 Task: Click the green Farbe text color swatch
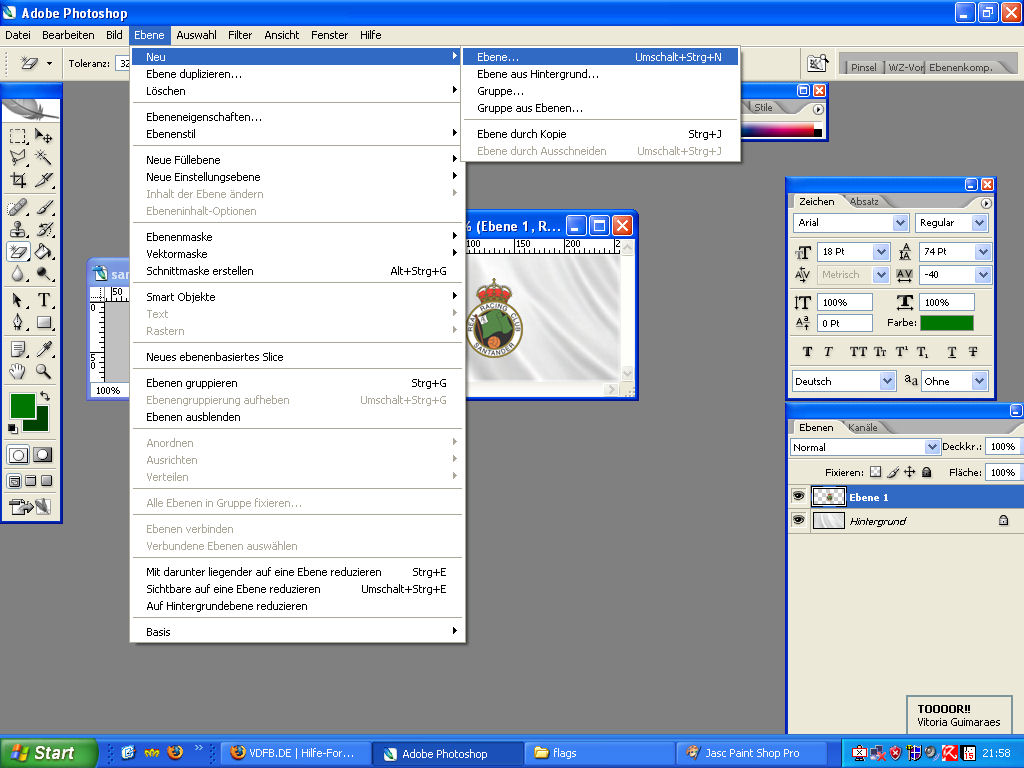[946, 323]
